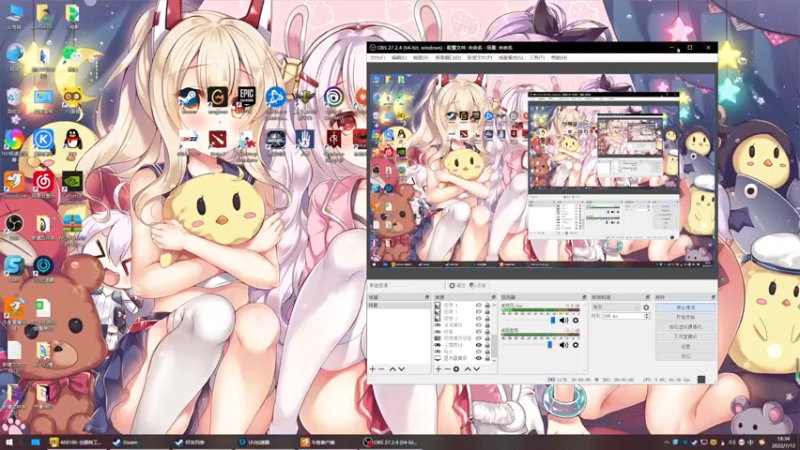800x450 pixels.
Task: Open 帮助(H) menu in OBS
Action: (559, 58)
